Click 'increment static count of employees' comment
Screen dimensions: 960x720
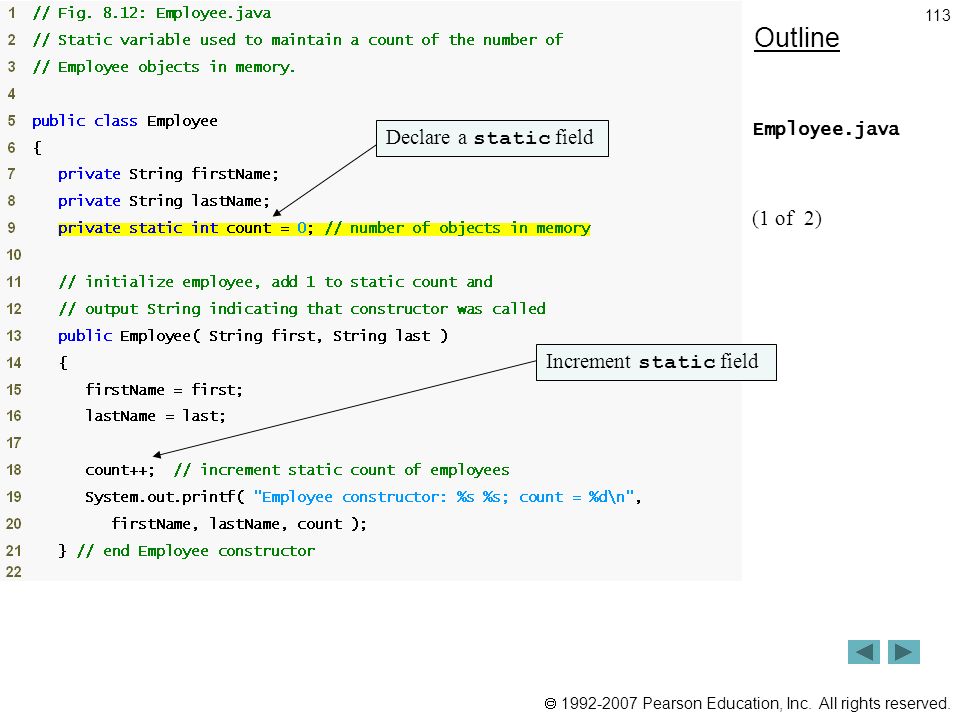pyautogui.click(x=342, y=470)
